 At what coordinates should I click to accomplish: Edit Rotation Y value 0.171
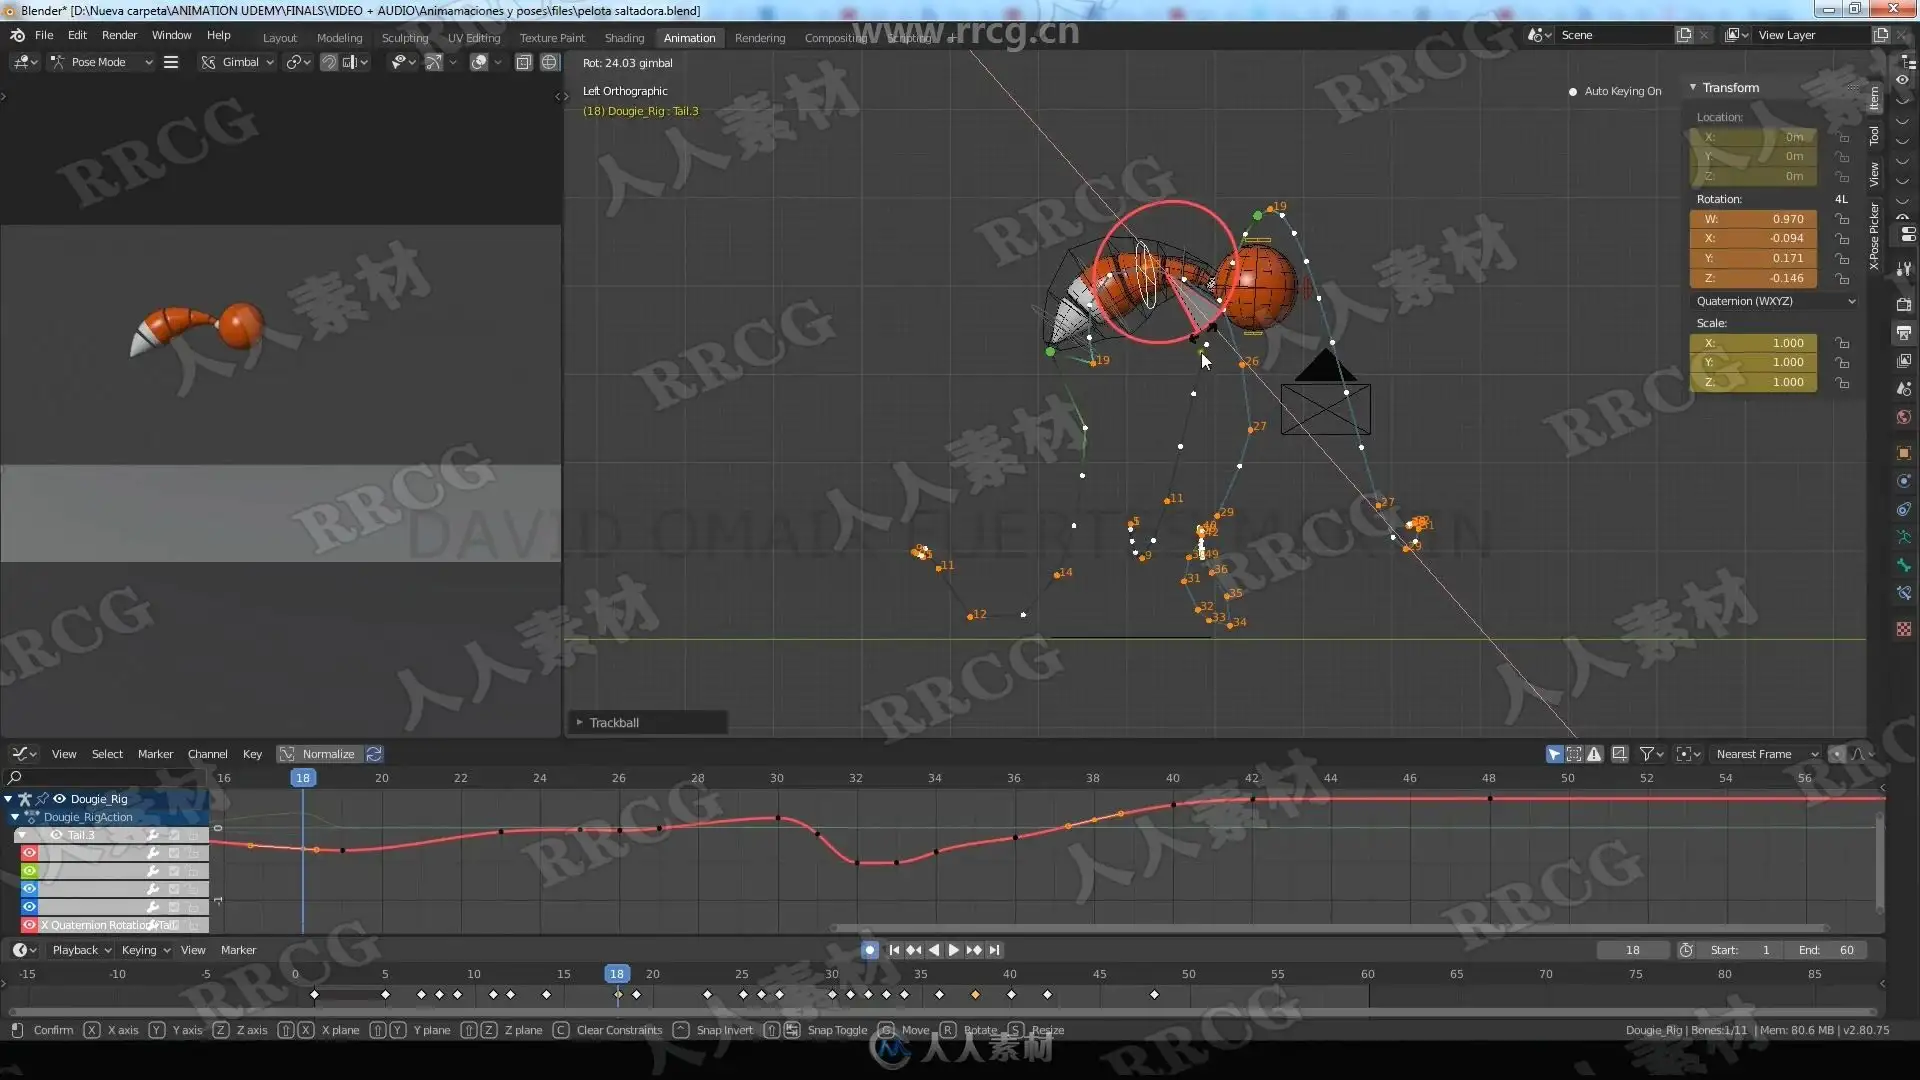tap(1753, 258)
